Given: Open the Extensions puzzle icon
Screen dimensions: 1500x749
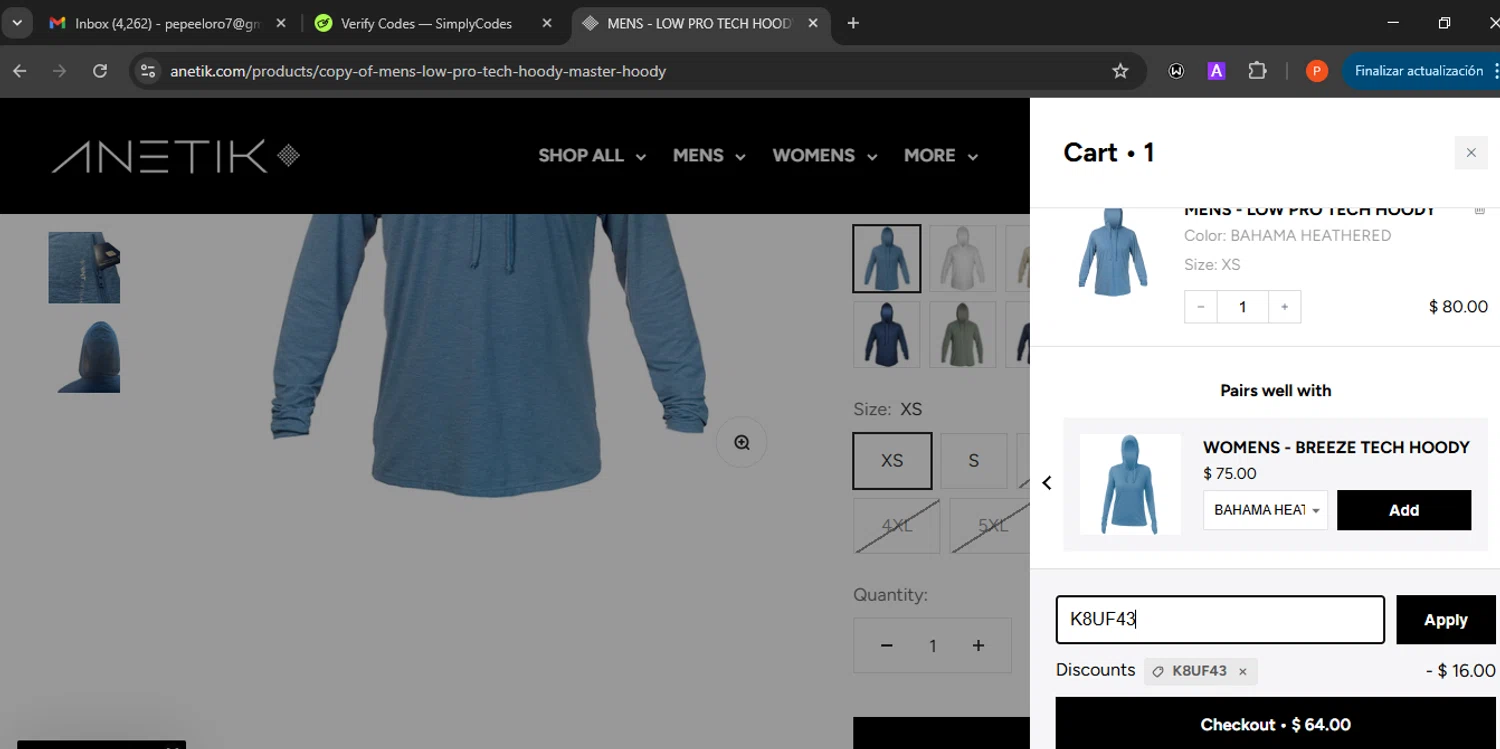Looking at the screenshot, I should (x=1257, y=71).
